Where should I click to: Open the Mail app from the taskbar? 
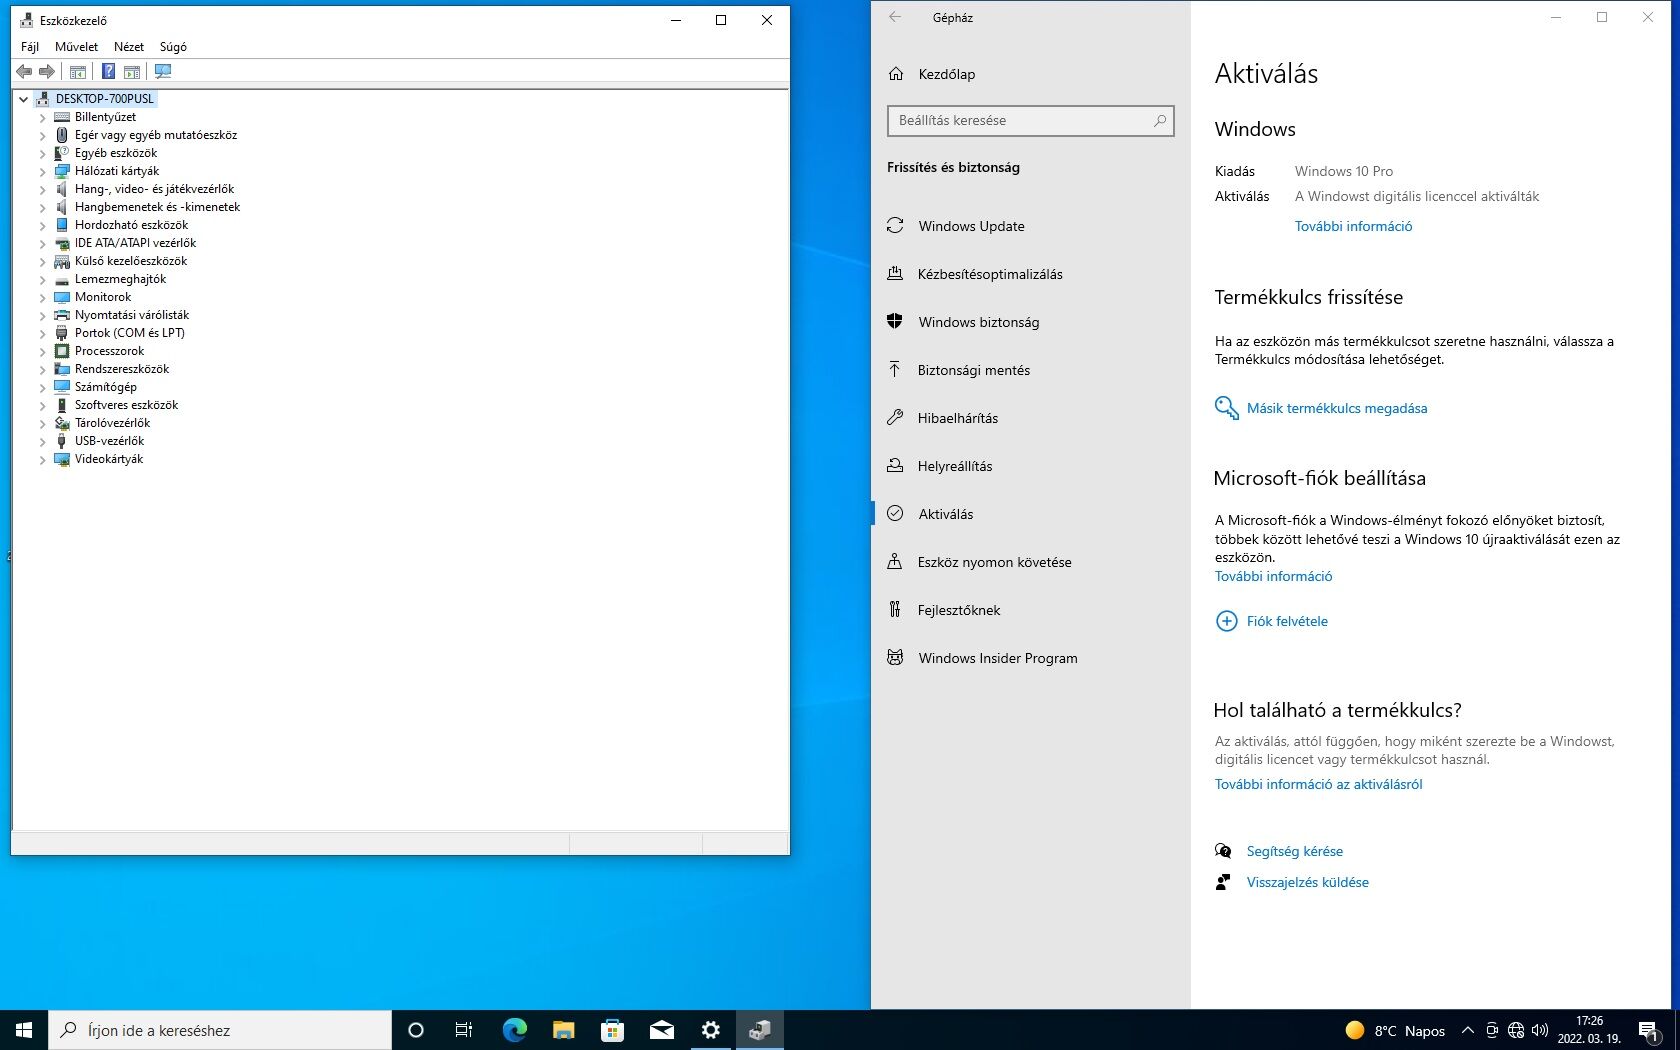[x=661, y=1030]
